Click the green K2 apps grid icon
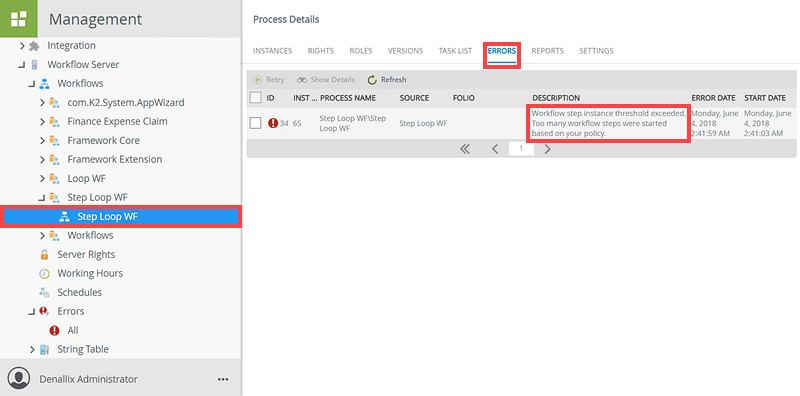 [x=18, y=19]
